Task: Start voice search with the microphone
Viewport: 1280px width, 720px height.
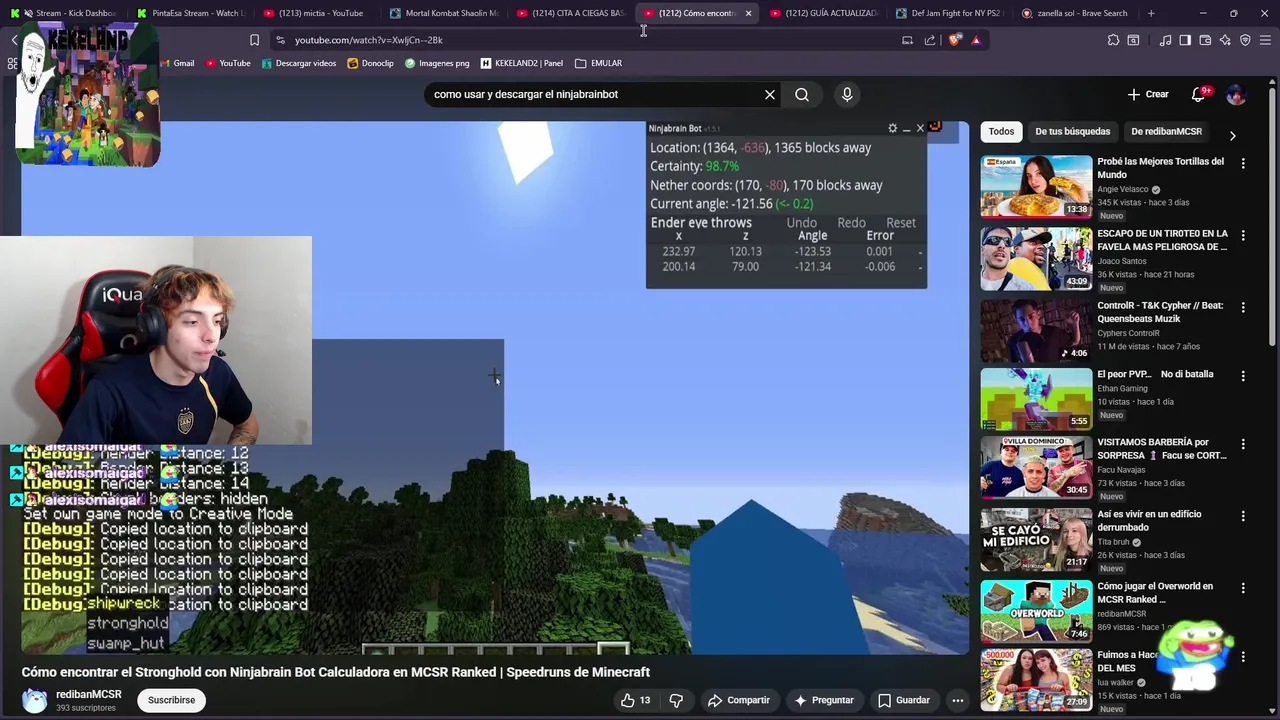Action: point(847,94)
